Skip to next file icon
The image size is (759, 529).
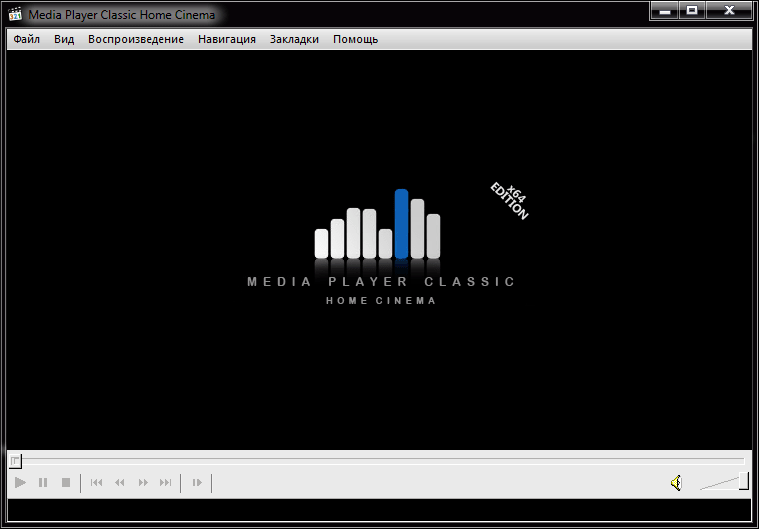[x=166, y=483]
